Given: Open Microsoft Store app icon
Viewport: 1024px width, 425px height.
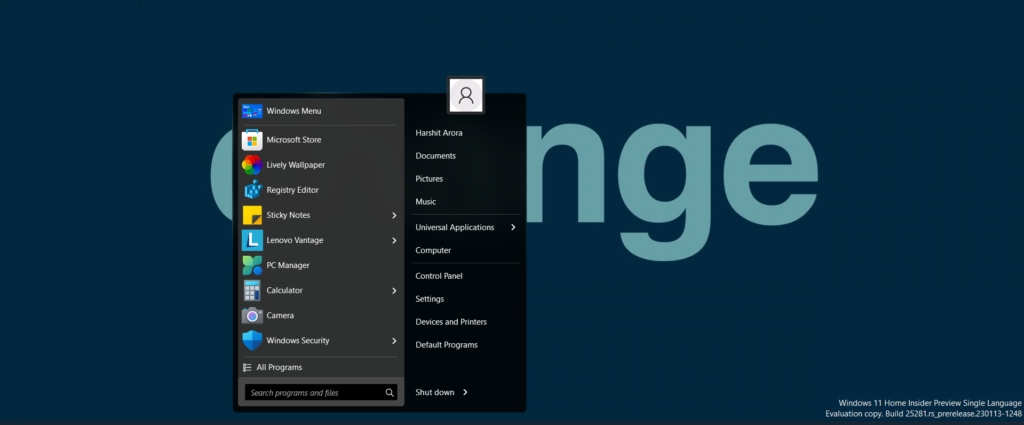Looking at the screenshot, I should pyautogui.click(x=252, y=140).
